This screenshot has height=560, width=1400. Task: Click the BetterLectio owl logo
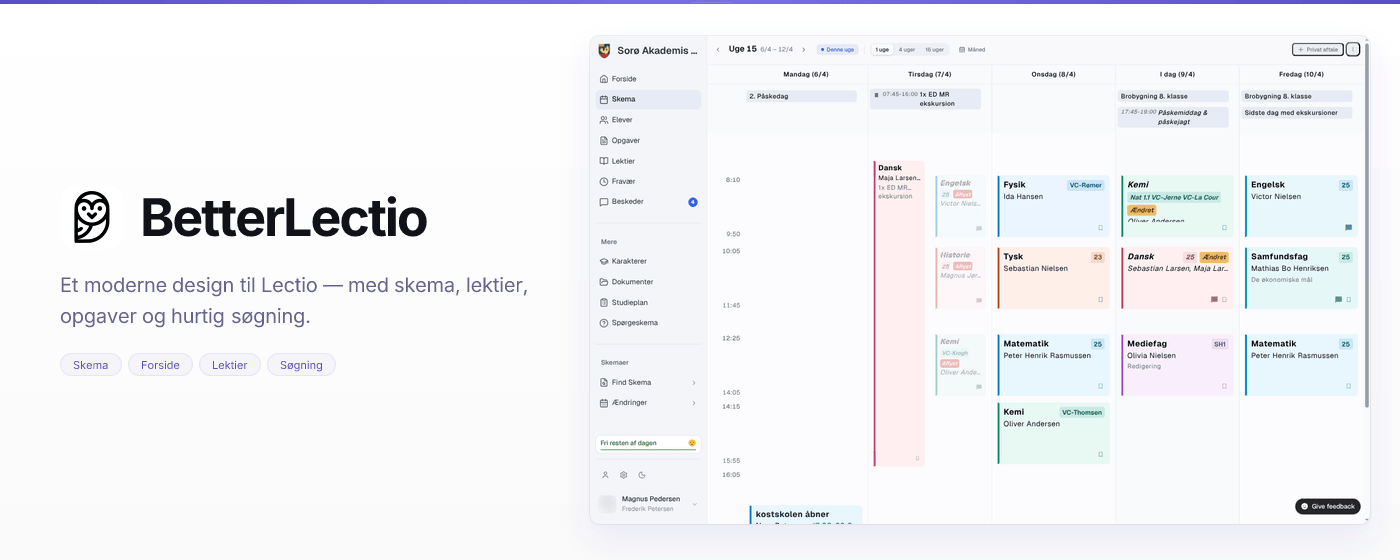click(x=92, y=217)
